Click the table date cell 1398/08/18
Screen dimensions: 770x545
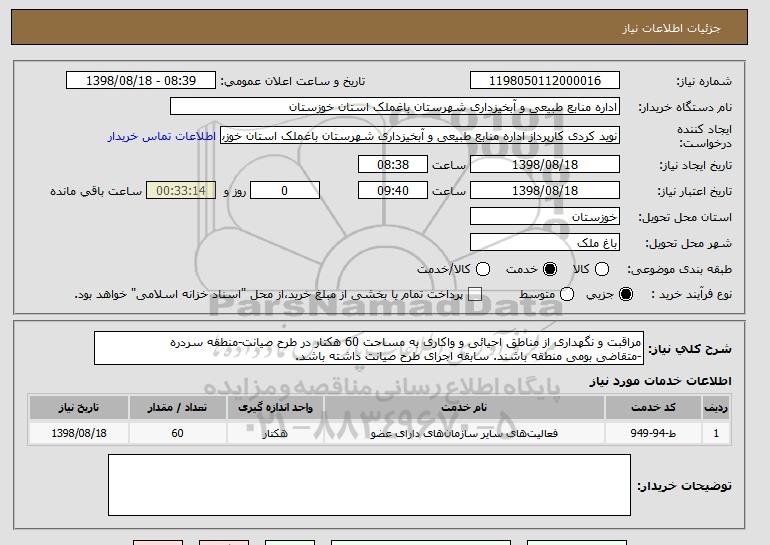[x=79, y=433]
